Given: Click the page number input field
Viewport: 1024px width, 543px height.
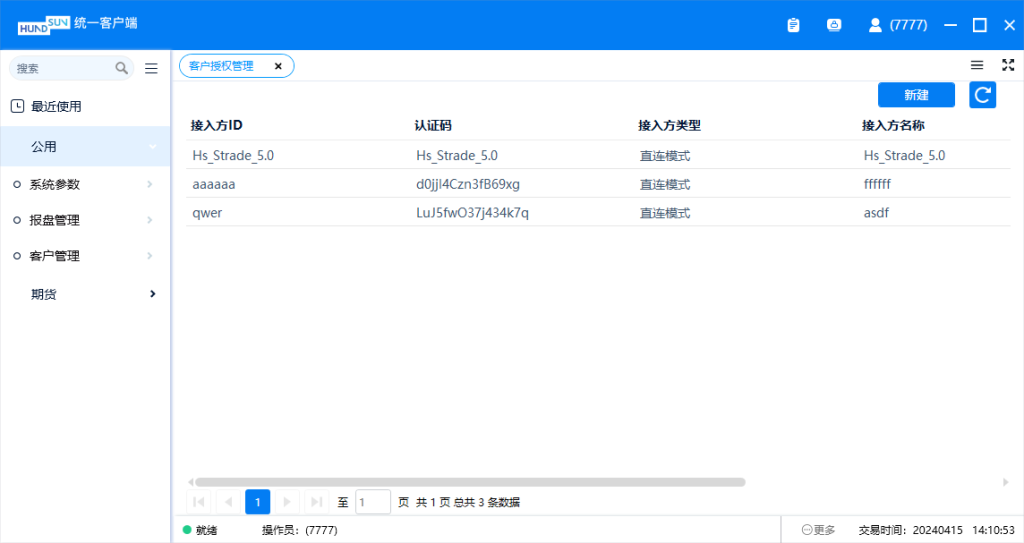Looking at the screenshot, I should 373,502.
